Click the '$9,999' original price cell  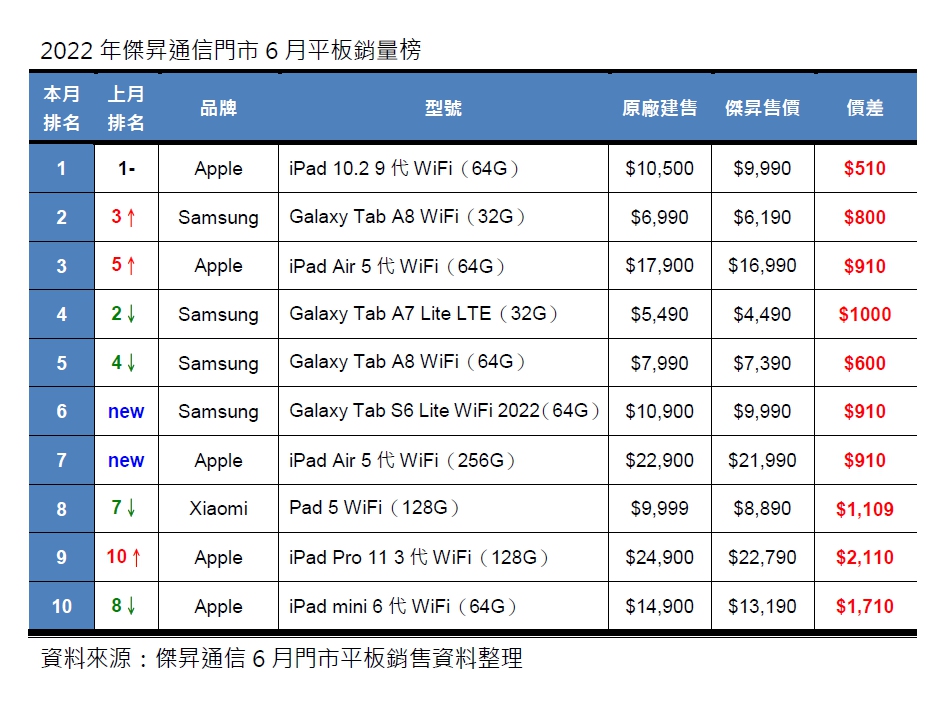click(659, 509)
